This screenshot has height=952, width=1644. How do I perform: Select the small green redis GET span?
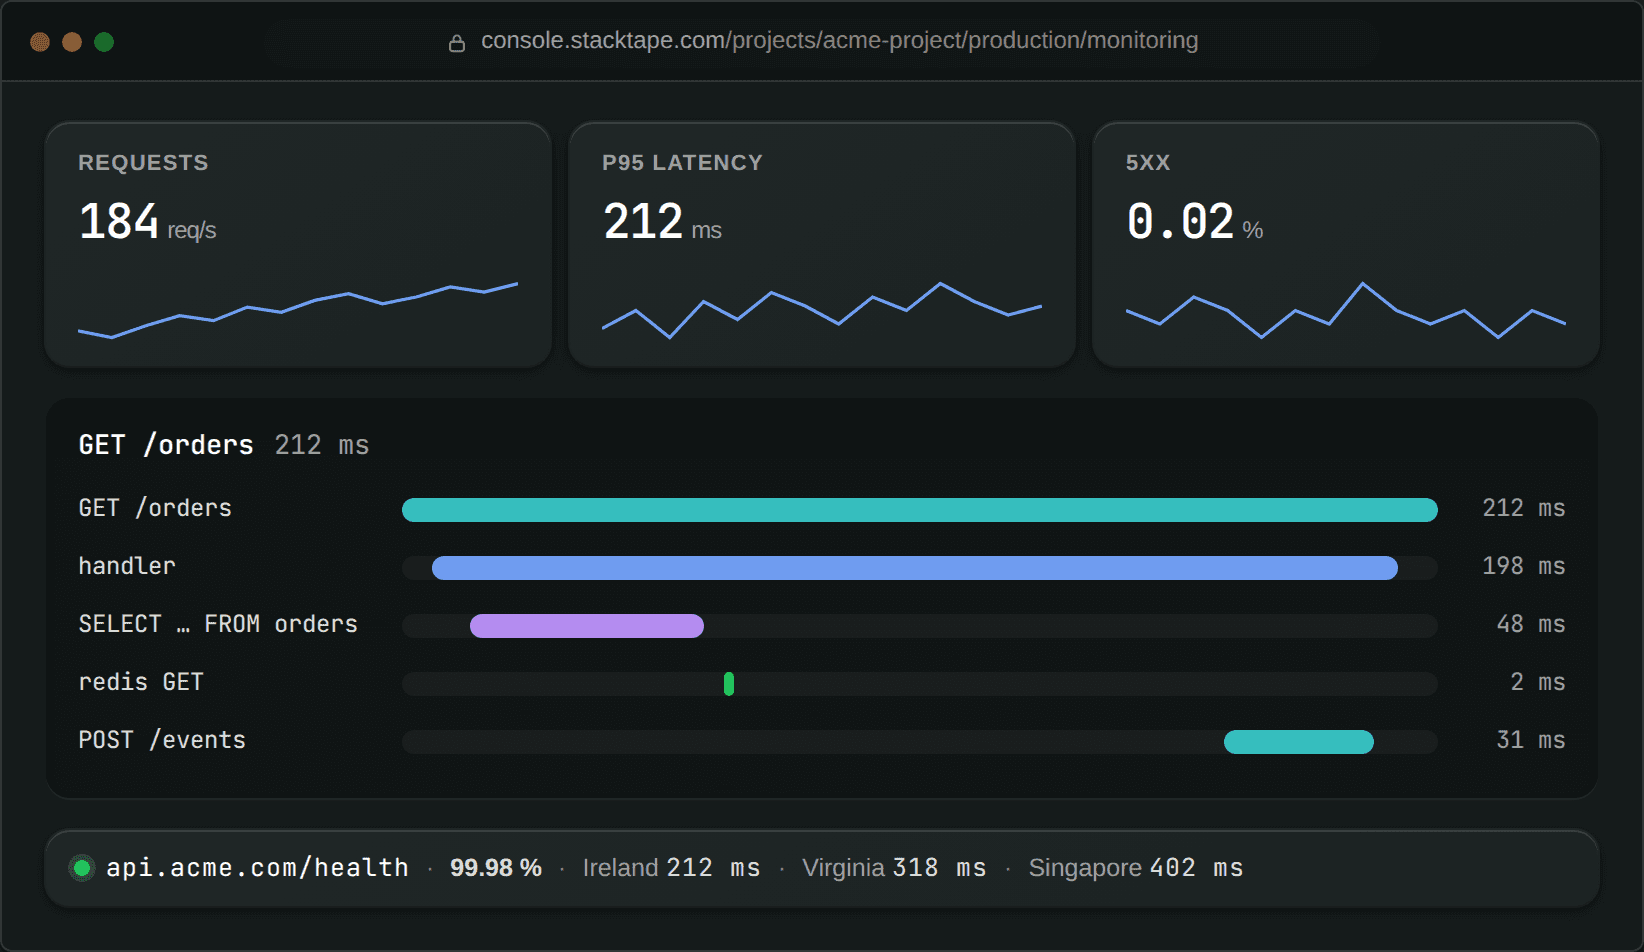point(729,684)
